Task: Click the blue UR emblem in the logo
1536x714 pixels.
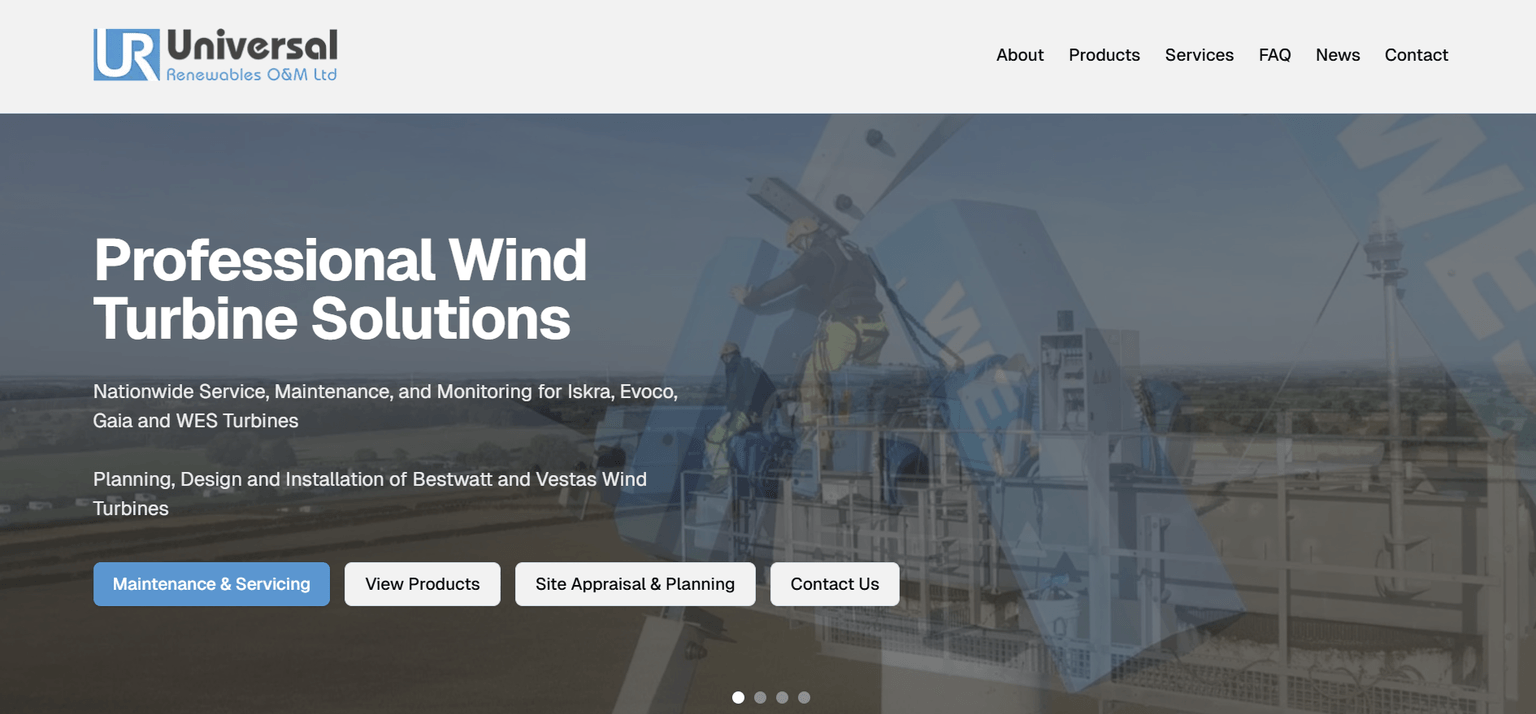Action: (124, 54)
